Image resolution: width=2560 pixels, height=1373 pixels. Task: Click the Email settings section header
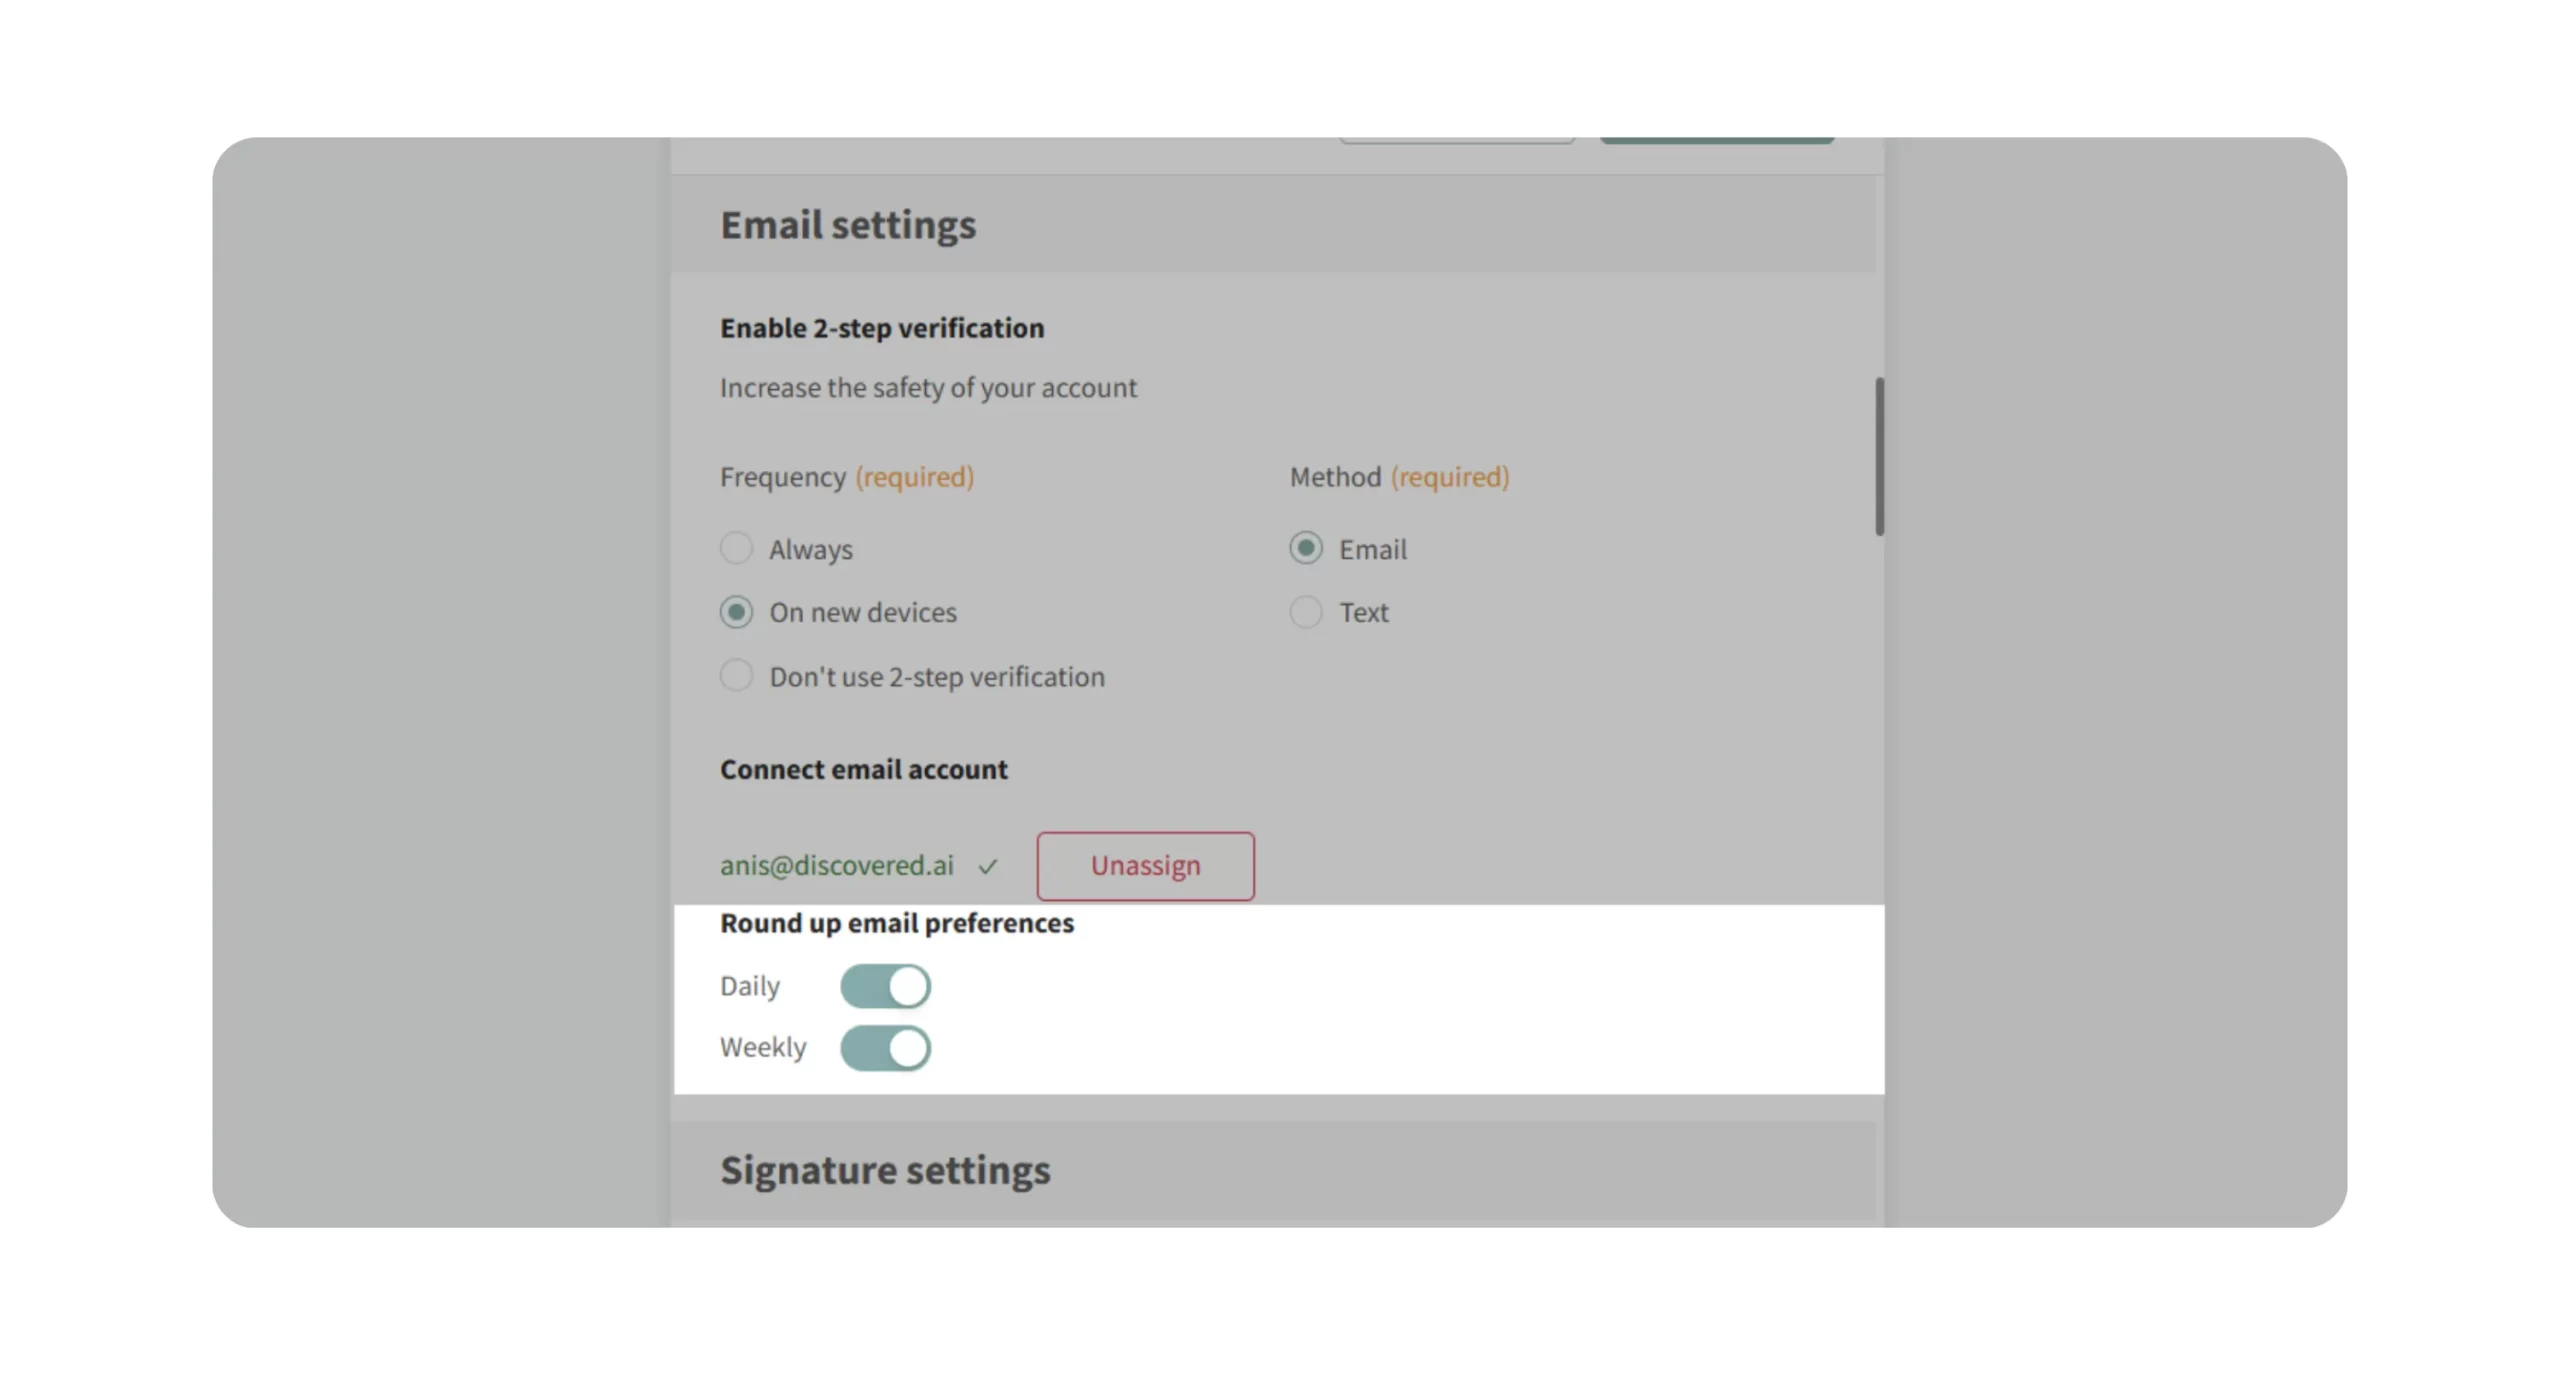click(x=848, y=225)
